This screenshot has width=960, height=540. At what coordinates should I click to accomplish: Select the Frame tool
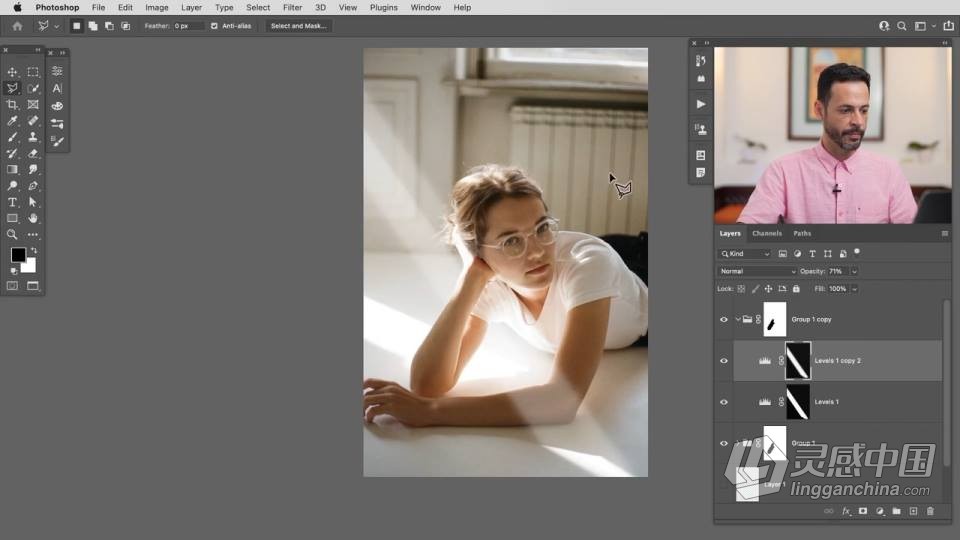33,105
